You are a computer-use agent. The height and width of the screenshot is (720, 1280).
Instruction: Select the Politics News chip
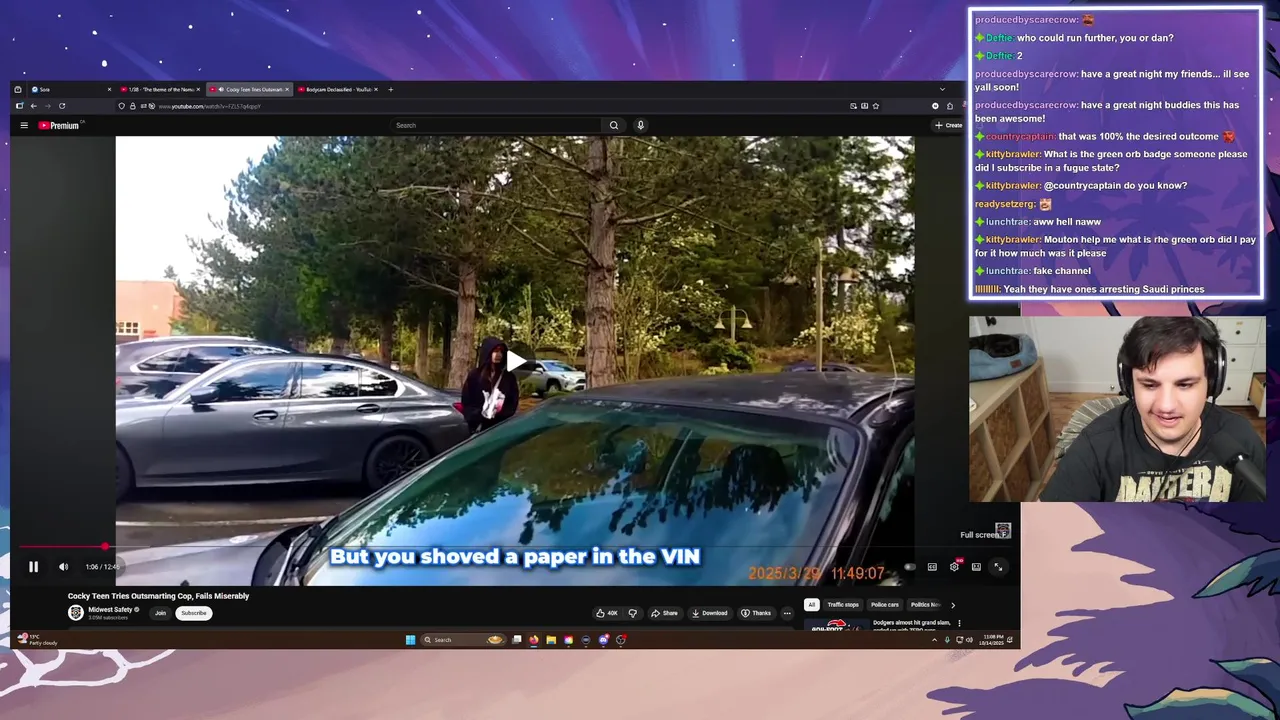(926, 604)
